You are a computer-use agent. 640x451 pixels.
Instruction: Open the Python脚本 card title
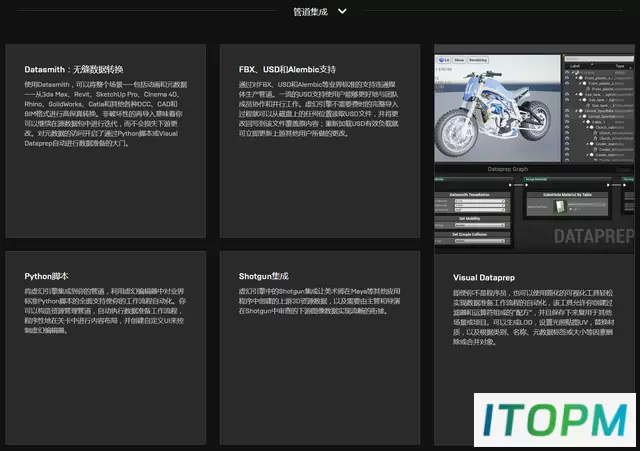[x=47, y=276]
